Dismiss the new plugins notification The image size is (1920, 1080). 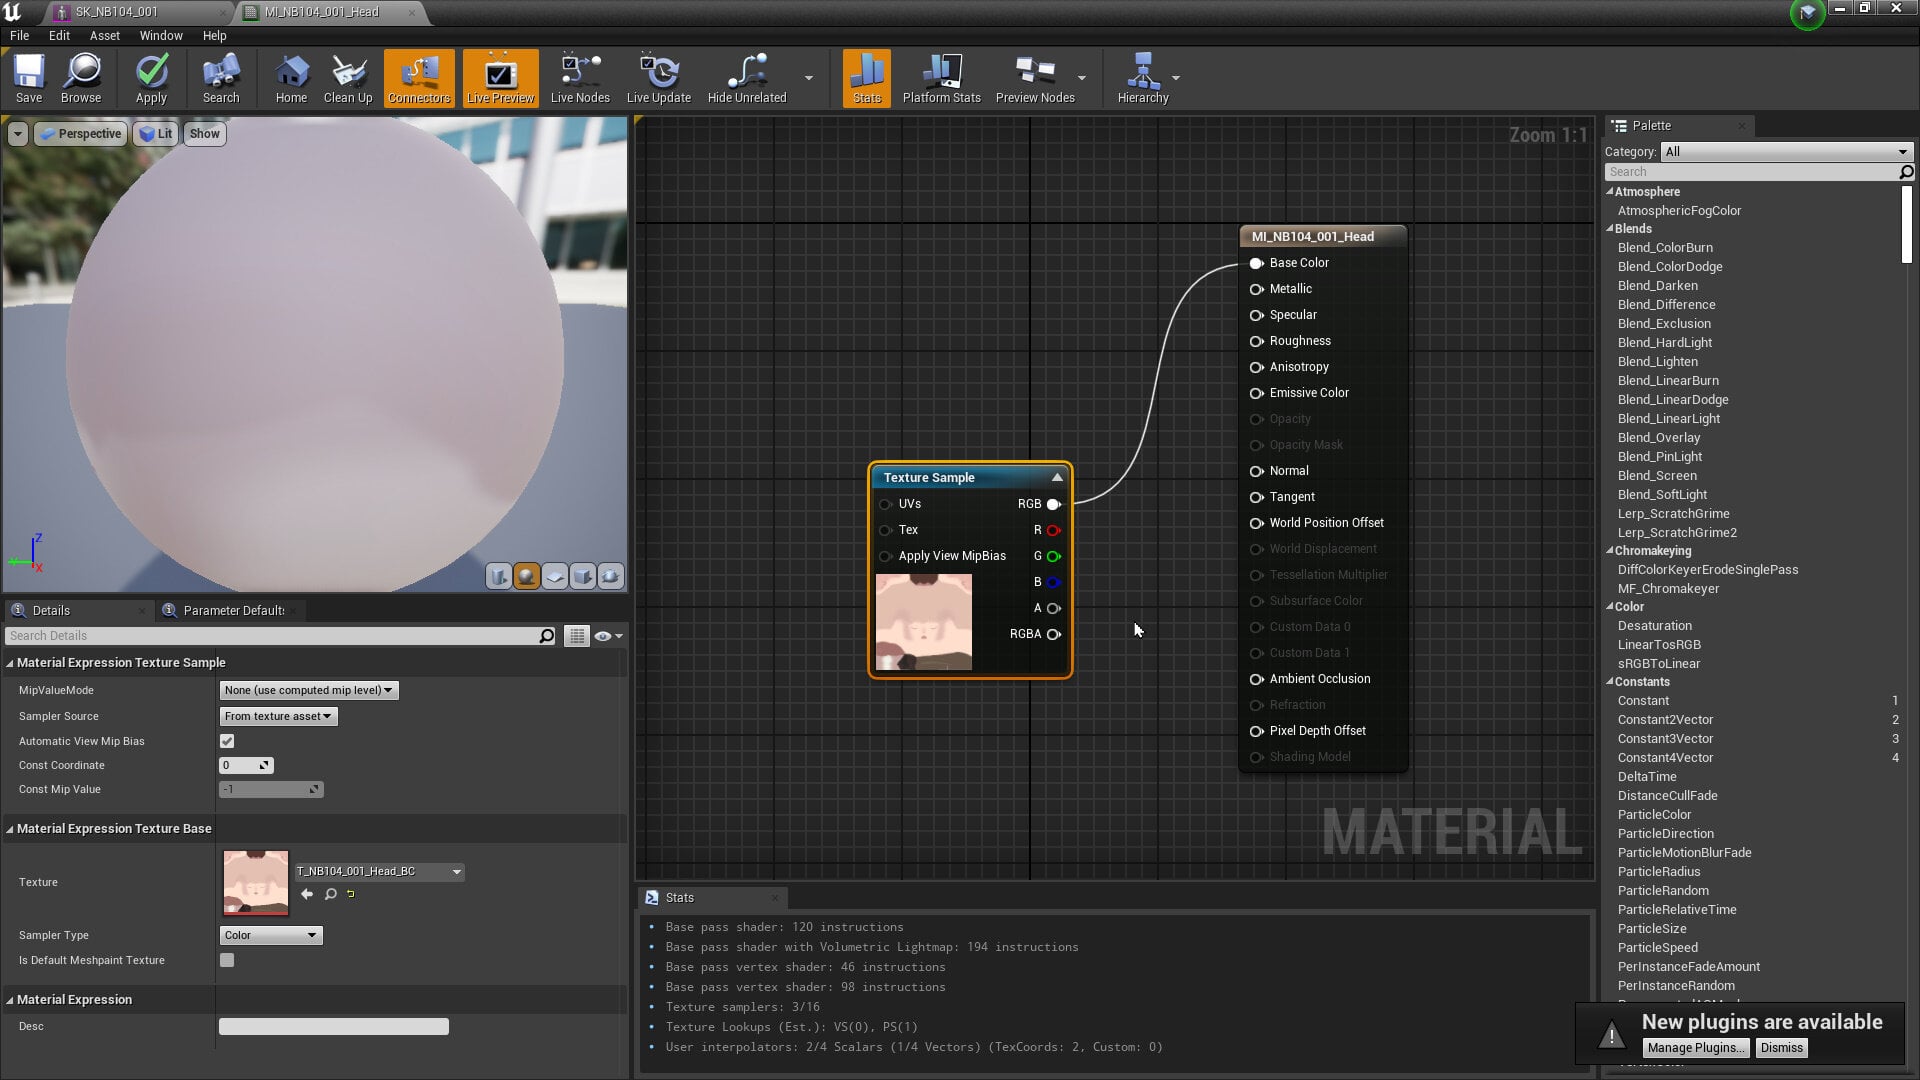point(1781,1047)
